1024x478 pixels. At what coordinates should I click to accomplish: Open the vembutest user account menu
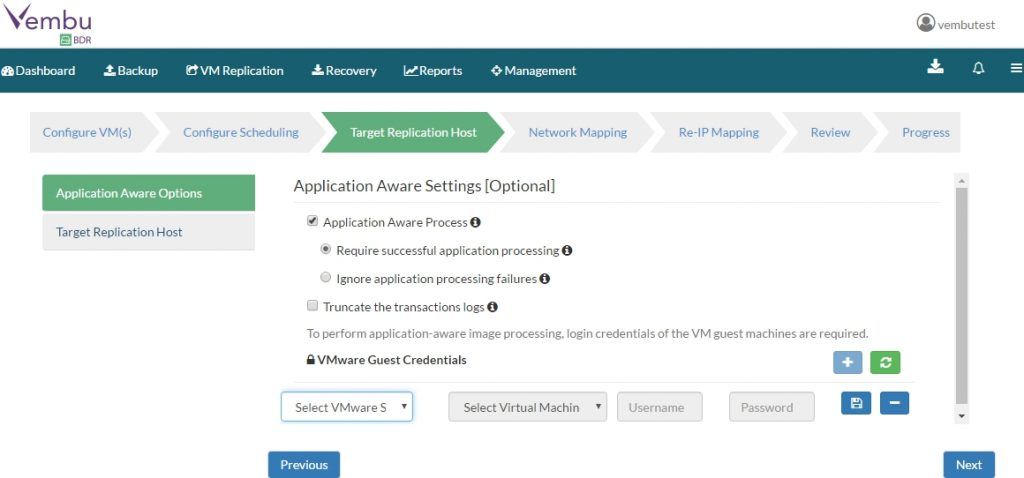point(955,24)
